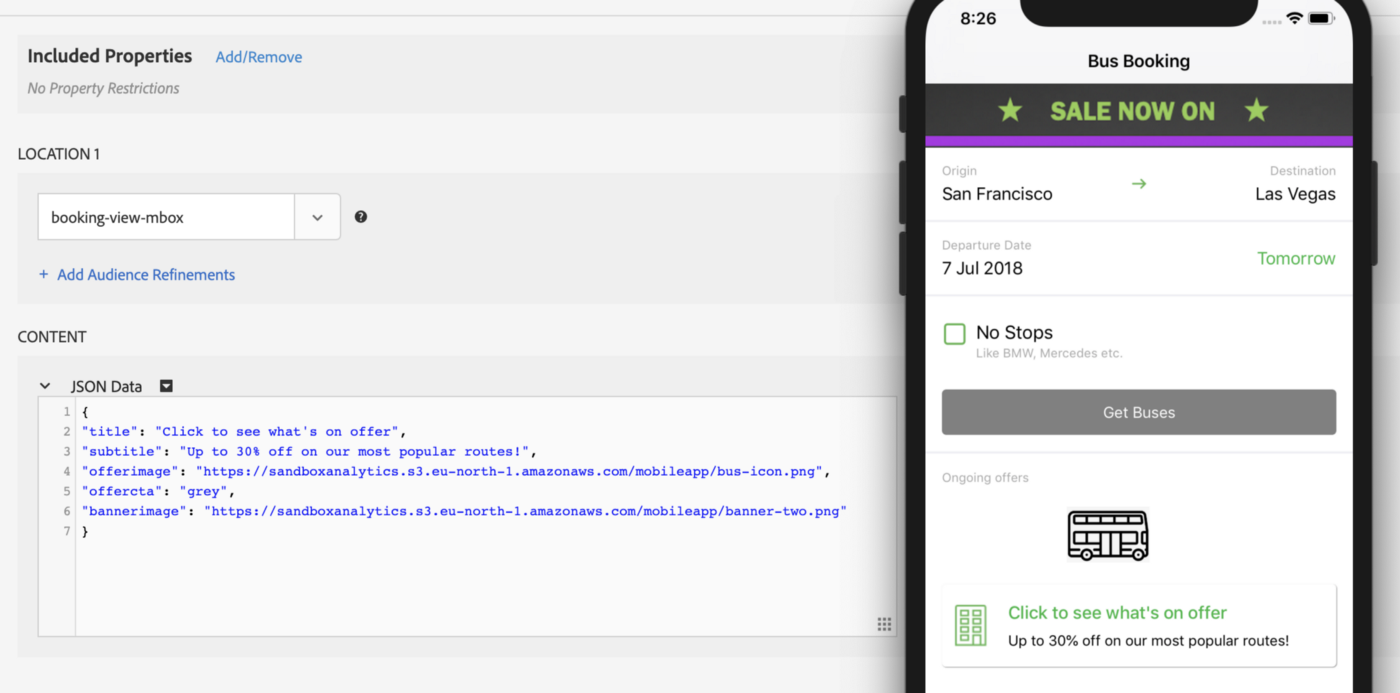Viewport: 1400px width, 693px height.
Task: Select Tomorrow for the departure date
Action: 1296,258
